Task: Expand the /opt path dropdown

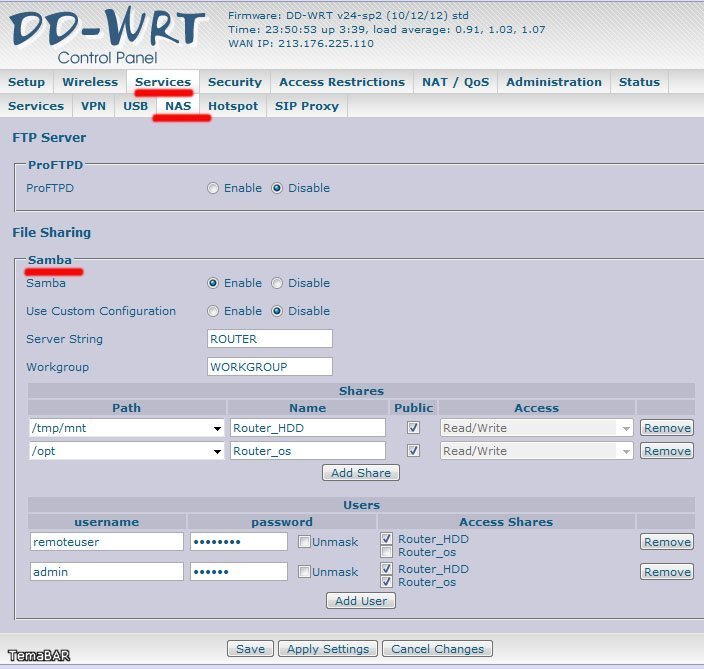Action: (218, 451)
